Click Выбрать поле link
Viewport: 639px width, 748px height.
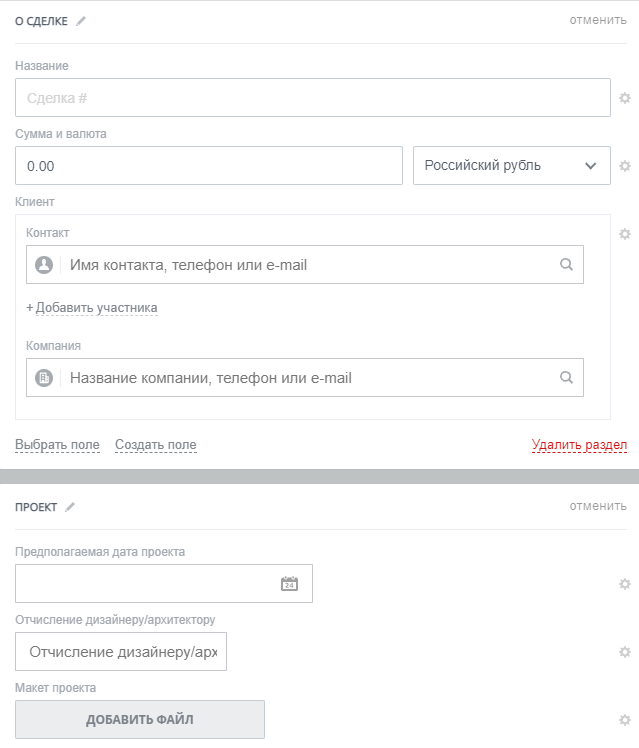(57, 445)
